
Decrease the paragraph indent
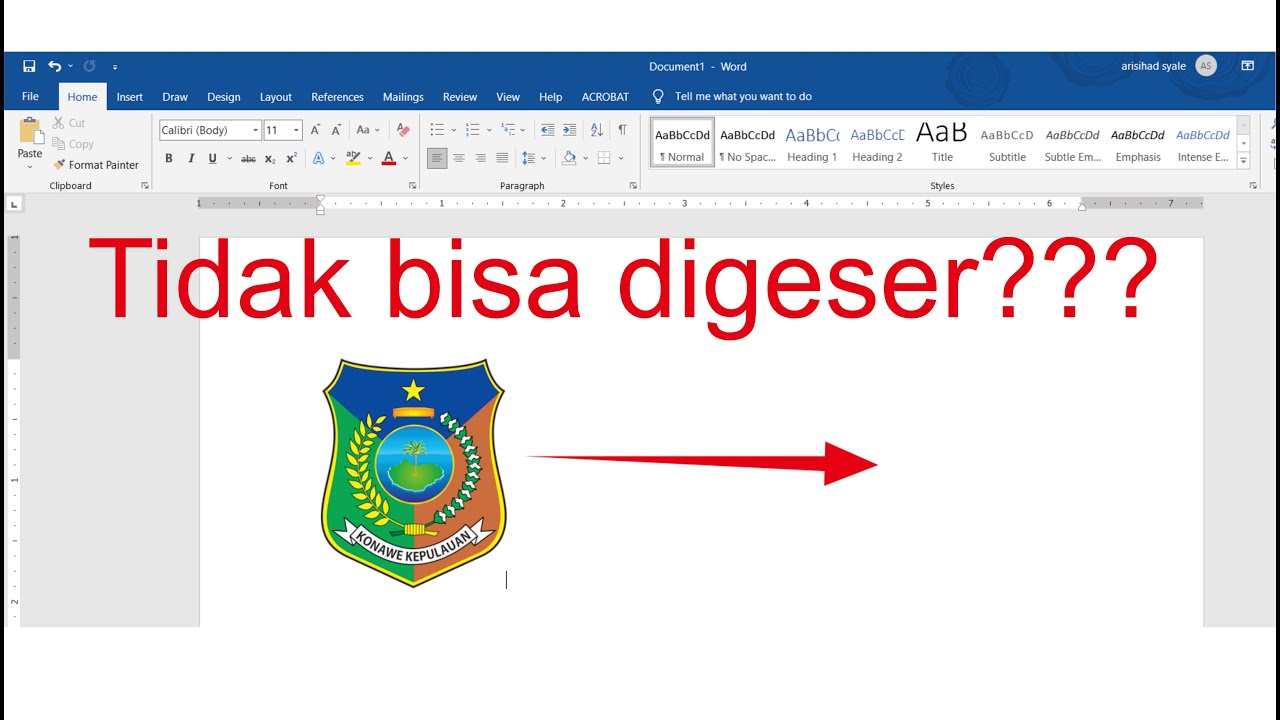[547, 130]
